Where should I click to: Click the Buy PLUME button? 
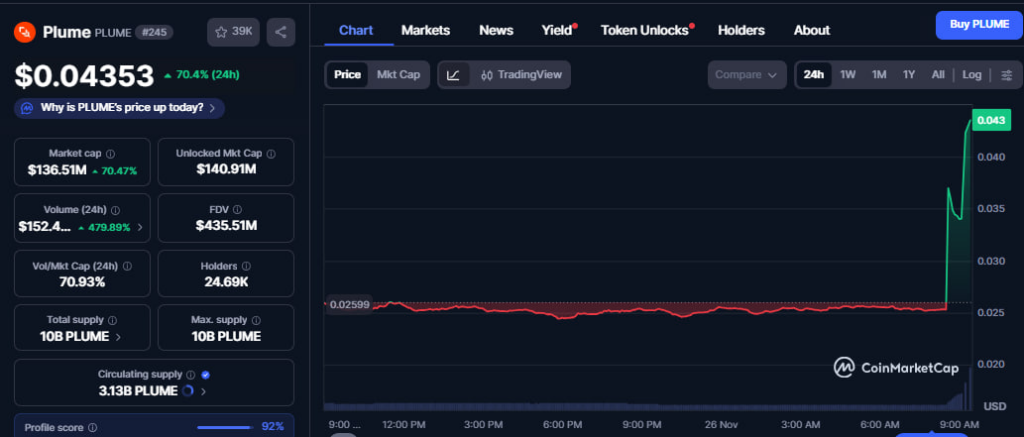(979, 25)
